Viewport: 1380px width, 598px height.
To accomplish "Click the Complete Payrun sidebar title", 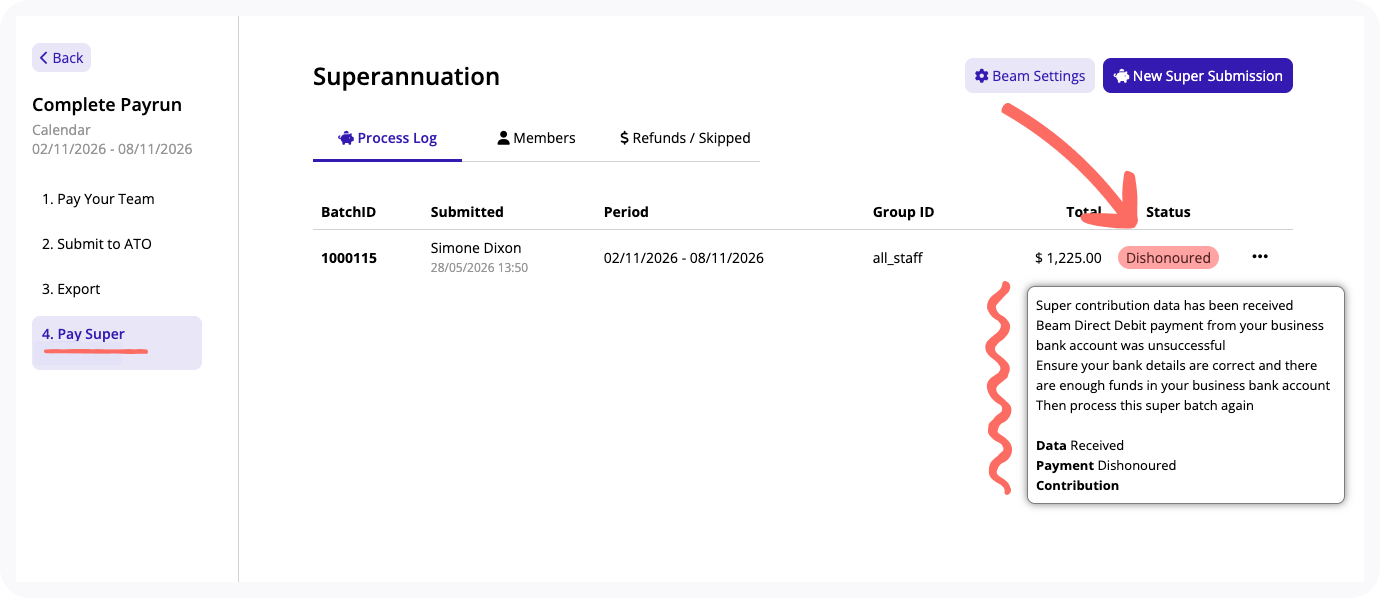I will click(x=107, y=105).
